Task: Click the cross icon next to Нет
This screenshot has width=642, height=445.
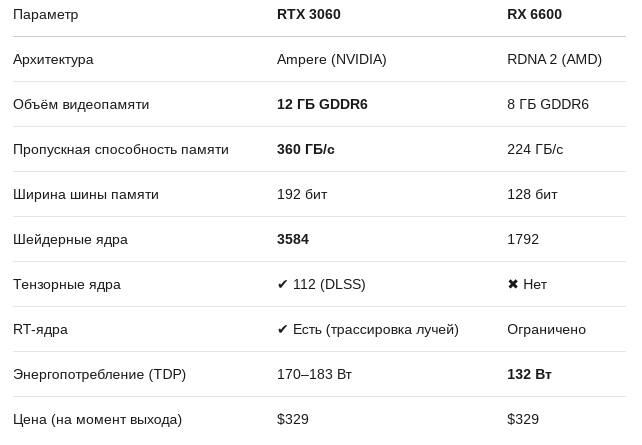Action: (513, 285)
